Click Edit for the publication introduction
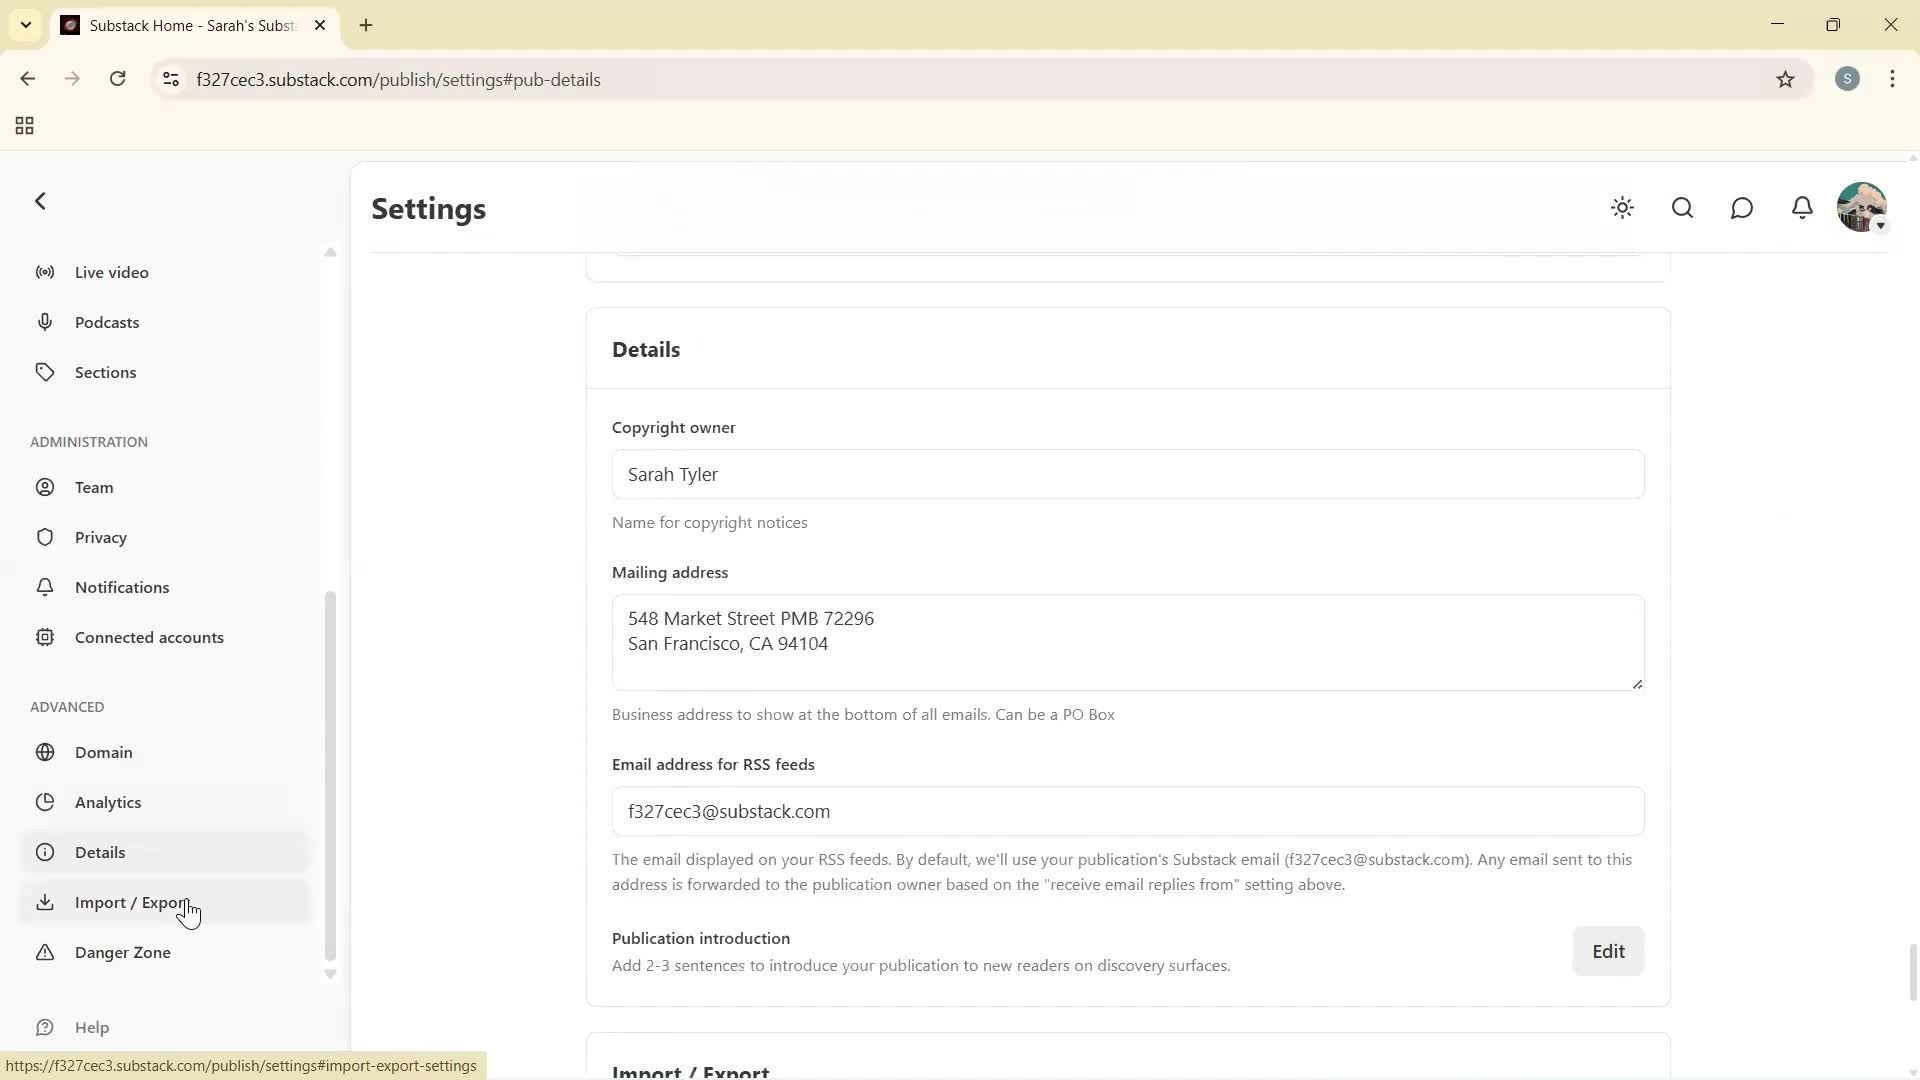This screenshot has width=1920, height=1080. (1607, 951)
